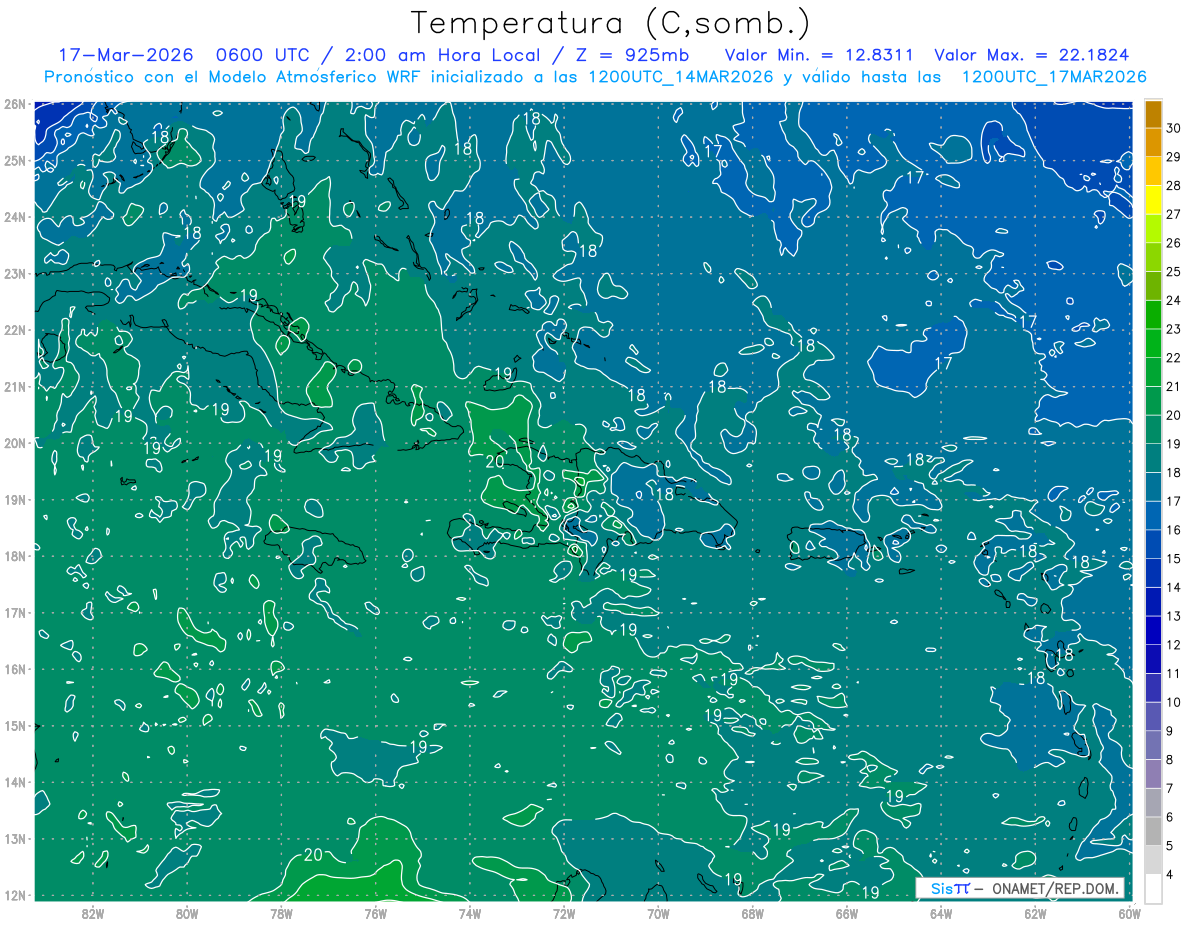Click longitude axis label "74W"

tap(469, 913)
